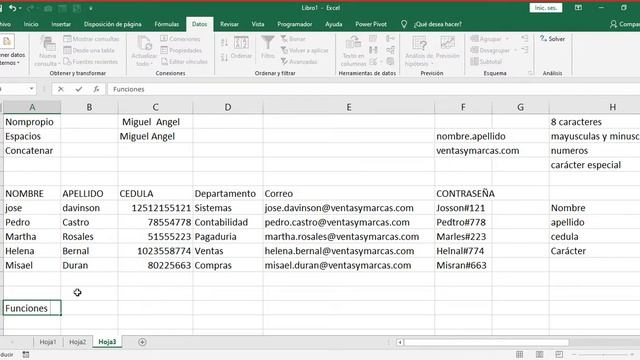Click the zoom slider in the status bar
This screenshot has width=640, height=360.
603,355
